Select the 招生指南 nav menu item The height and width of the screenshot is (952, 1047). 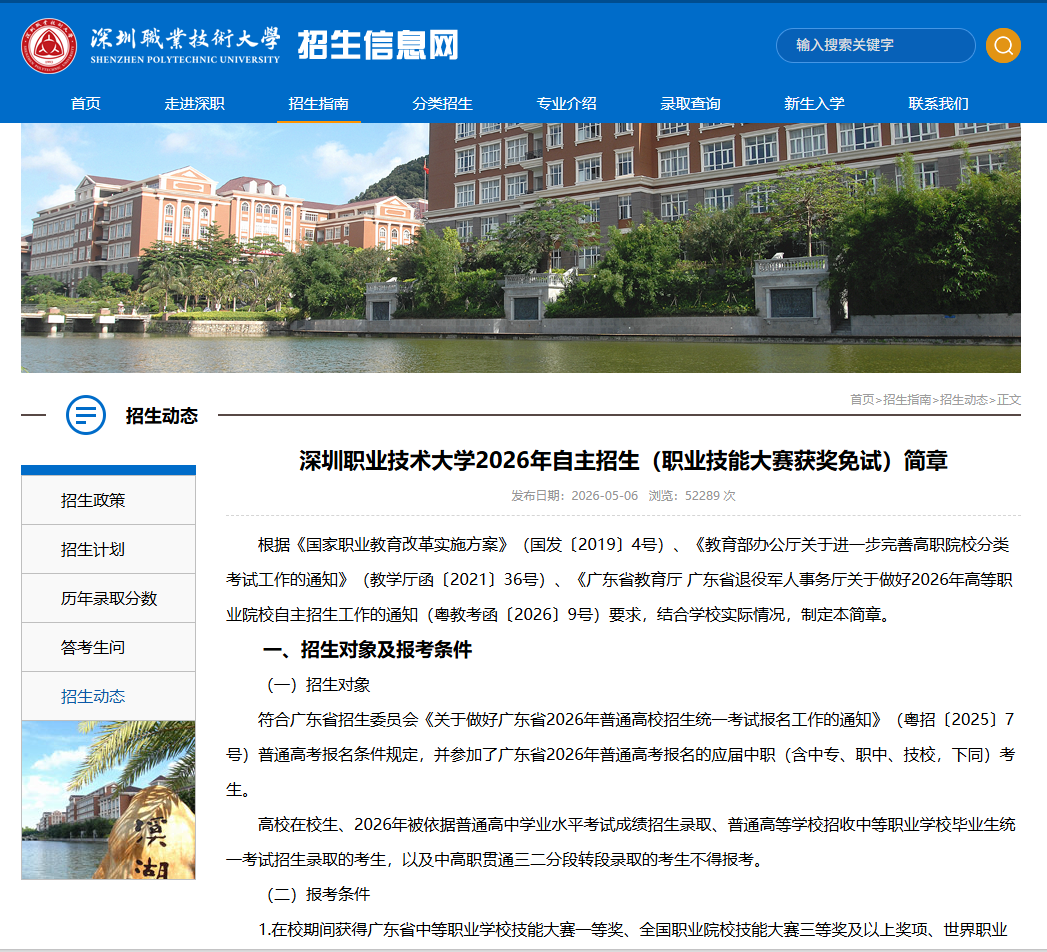pyautogui.click(x=319, y=103)
